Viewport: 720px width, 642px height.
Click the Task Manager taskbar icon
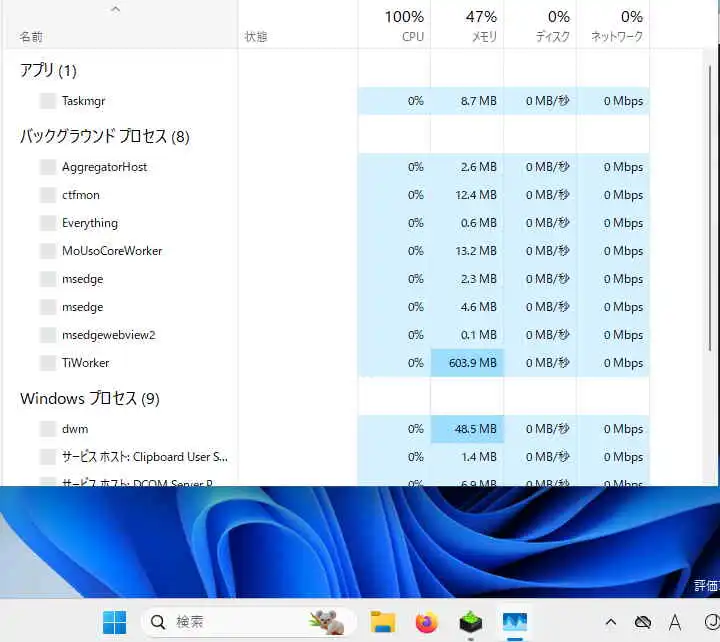tap(515, 623)
